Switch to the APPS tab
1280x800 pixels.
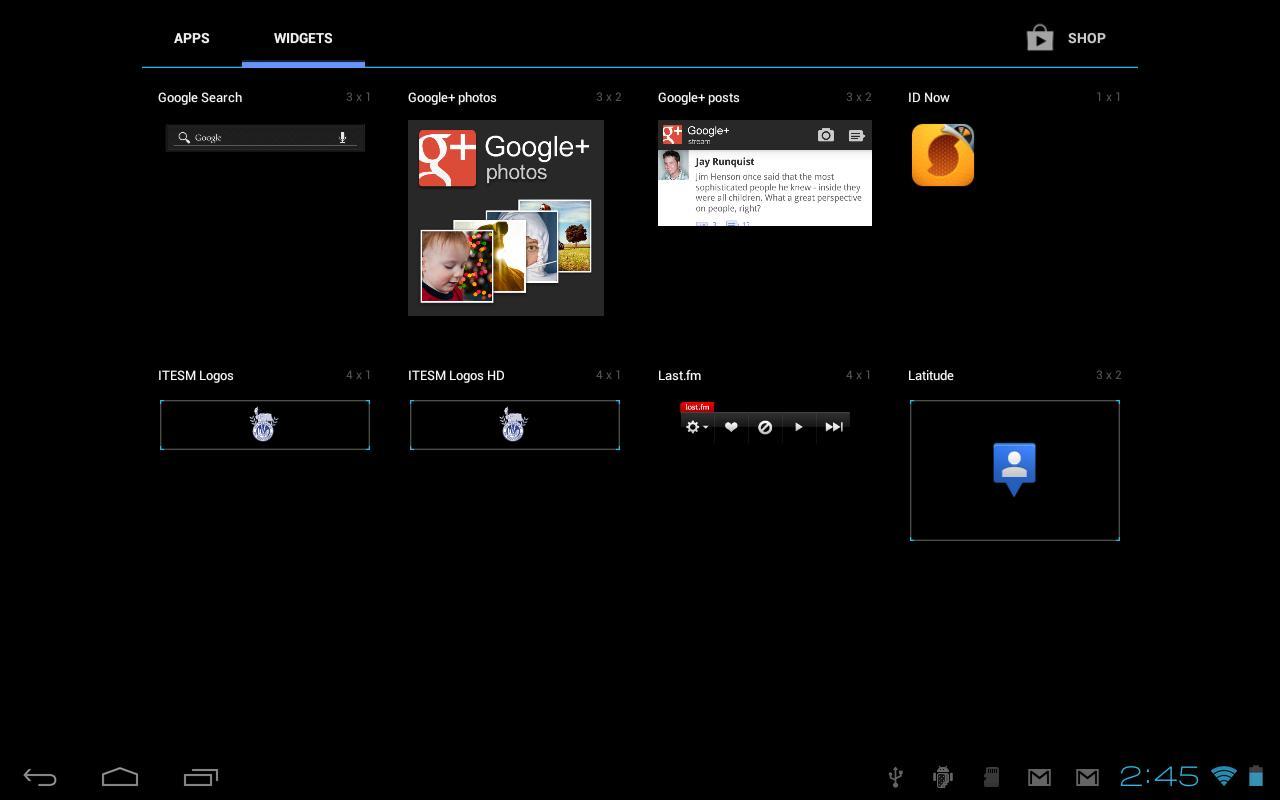(x=191, y=38)
